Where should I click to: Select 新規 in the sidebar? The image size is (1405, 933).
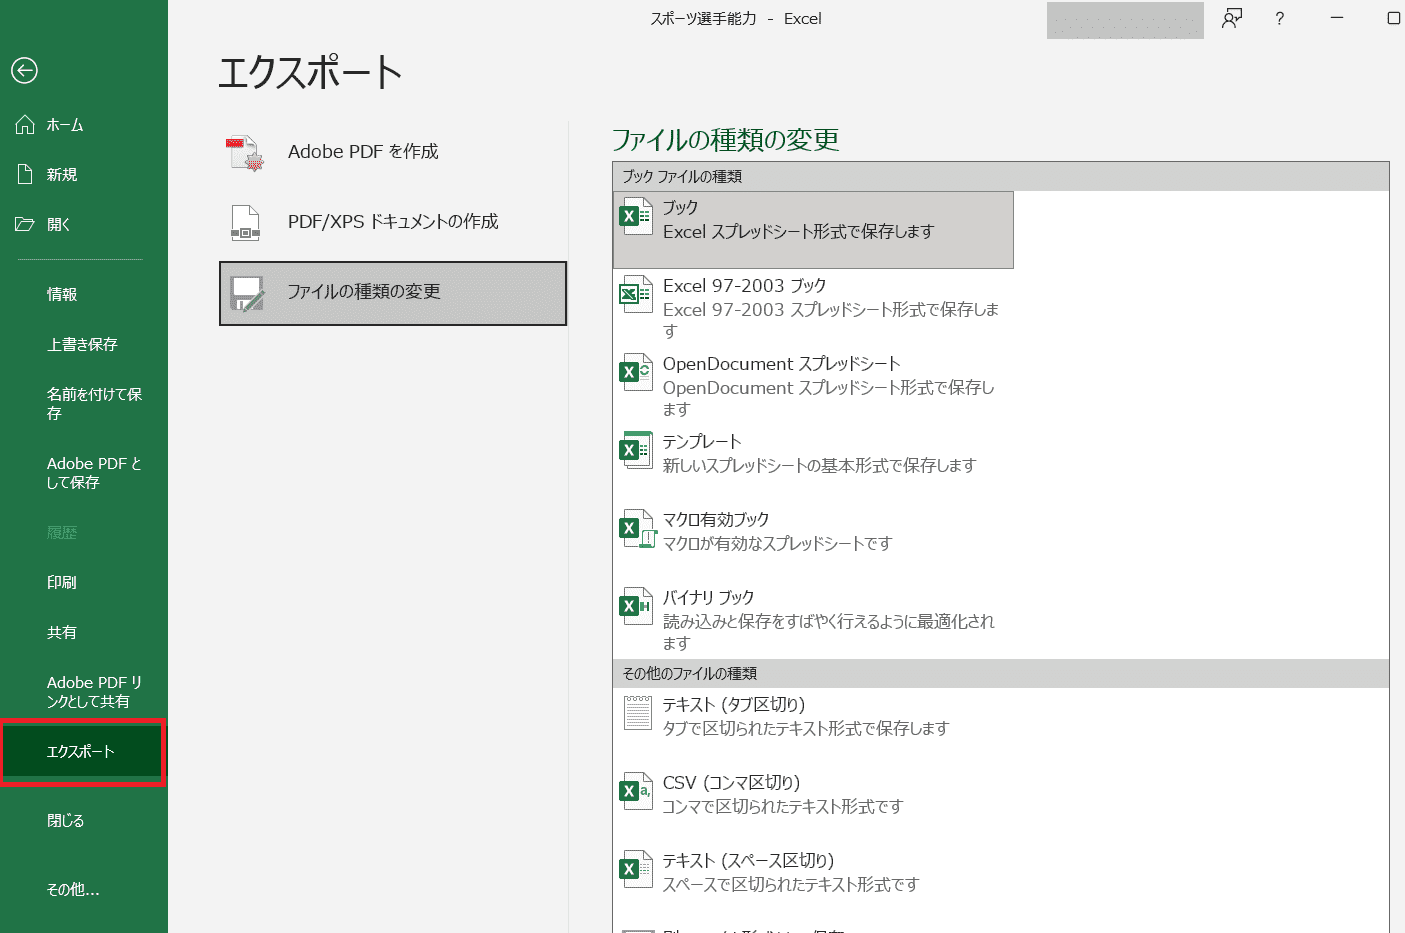pos(84,174)
